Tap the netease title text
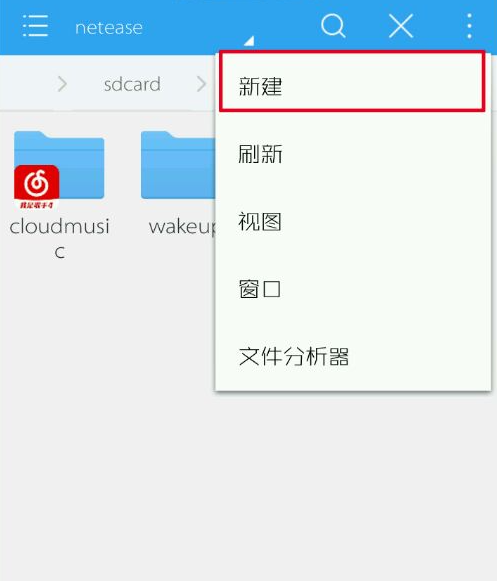Viewport: 497px width, 581px height. click(109, 27)
